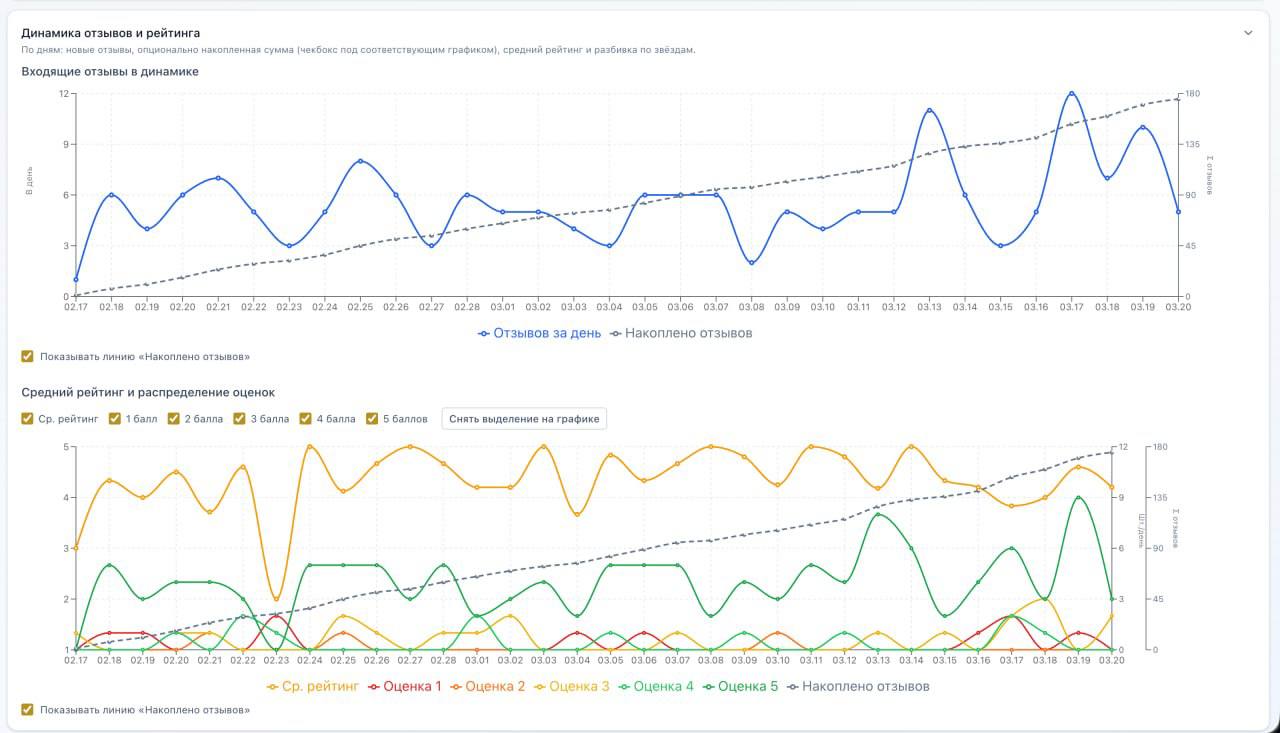Toggle the "Ср. рейтинг" checkbox
1280x733 pixels.
[x=27, y=419]
